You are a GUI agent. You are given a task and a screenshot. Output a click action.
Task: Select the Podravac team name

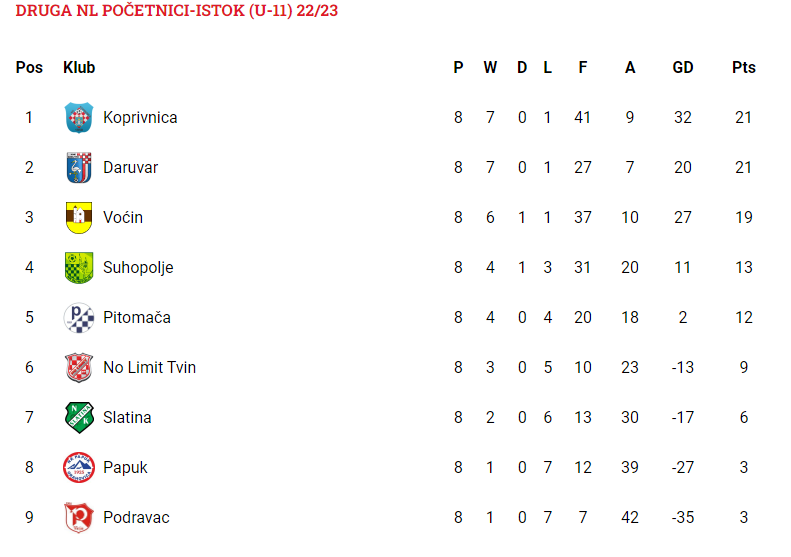136,517
